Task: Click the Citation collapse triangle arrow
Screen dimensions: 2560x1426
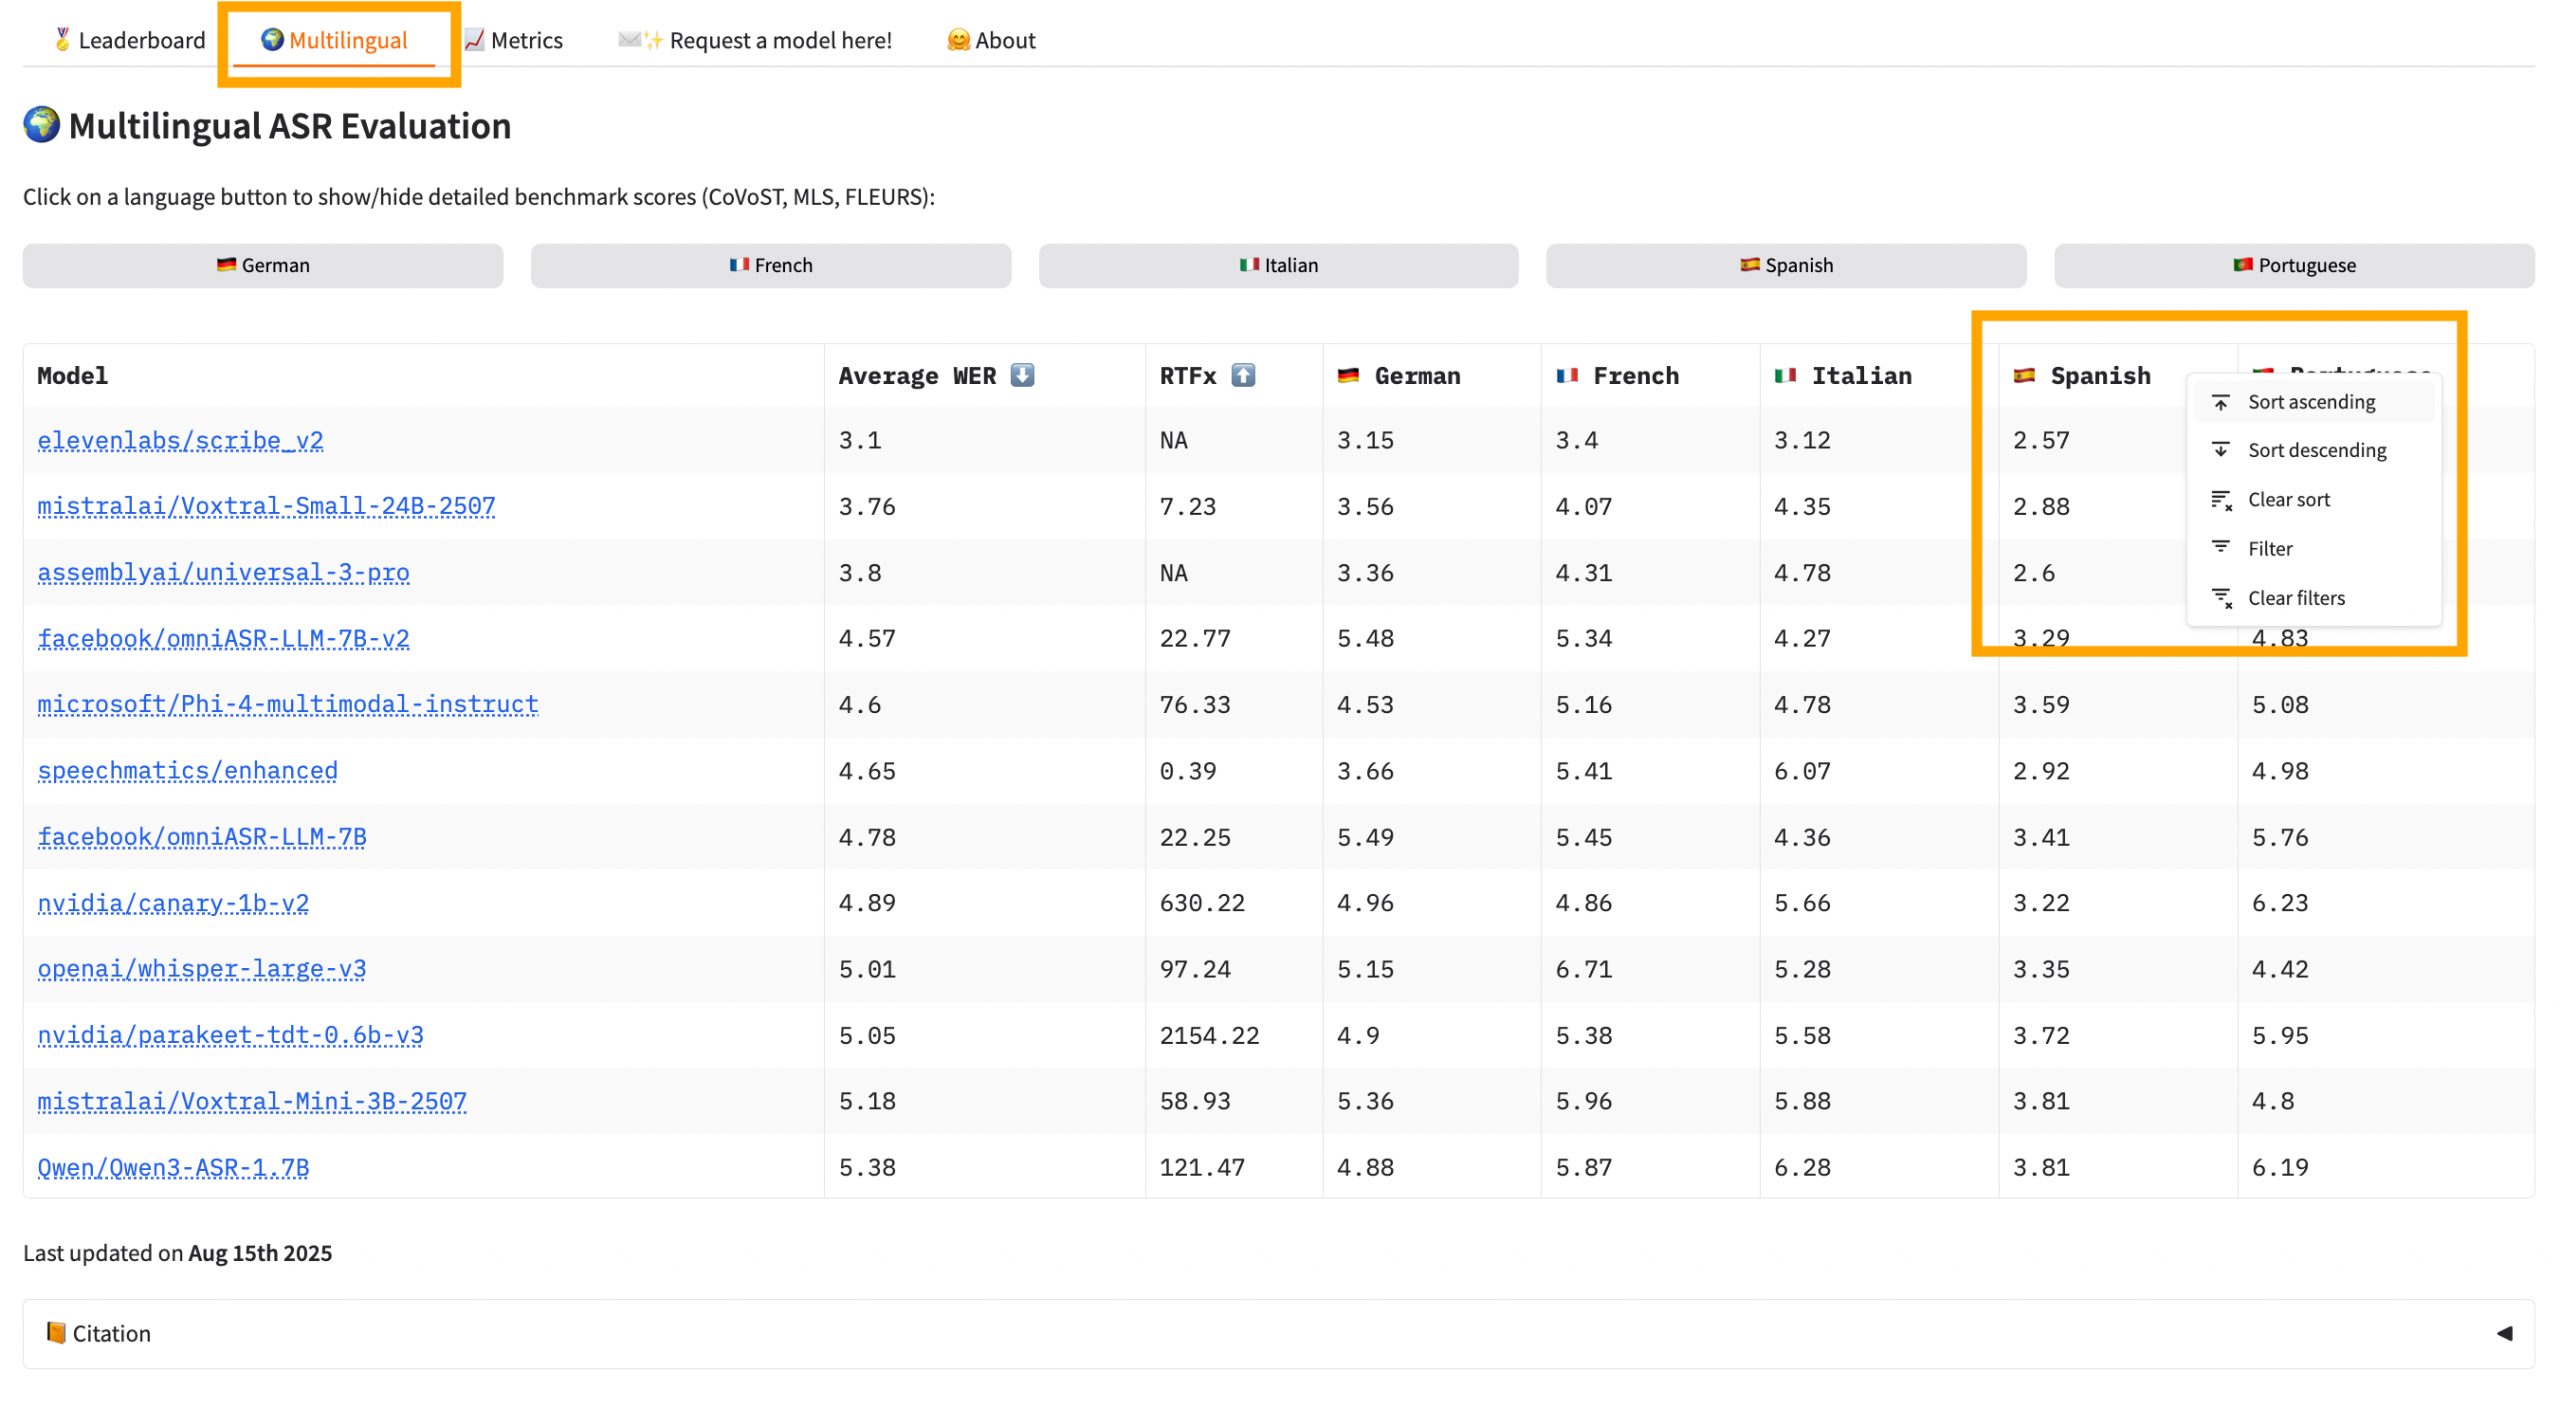Action: (x=2504, y=1334)
